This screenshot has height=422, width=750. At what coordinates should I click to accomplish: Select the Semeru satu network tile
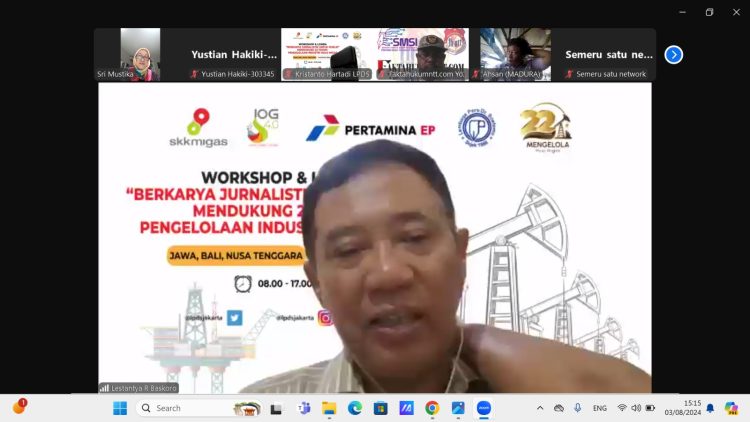tap(609, 54)
